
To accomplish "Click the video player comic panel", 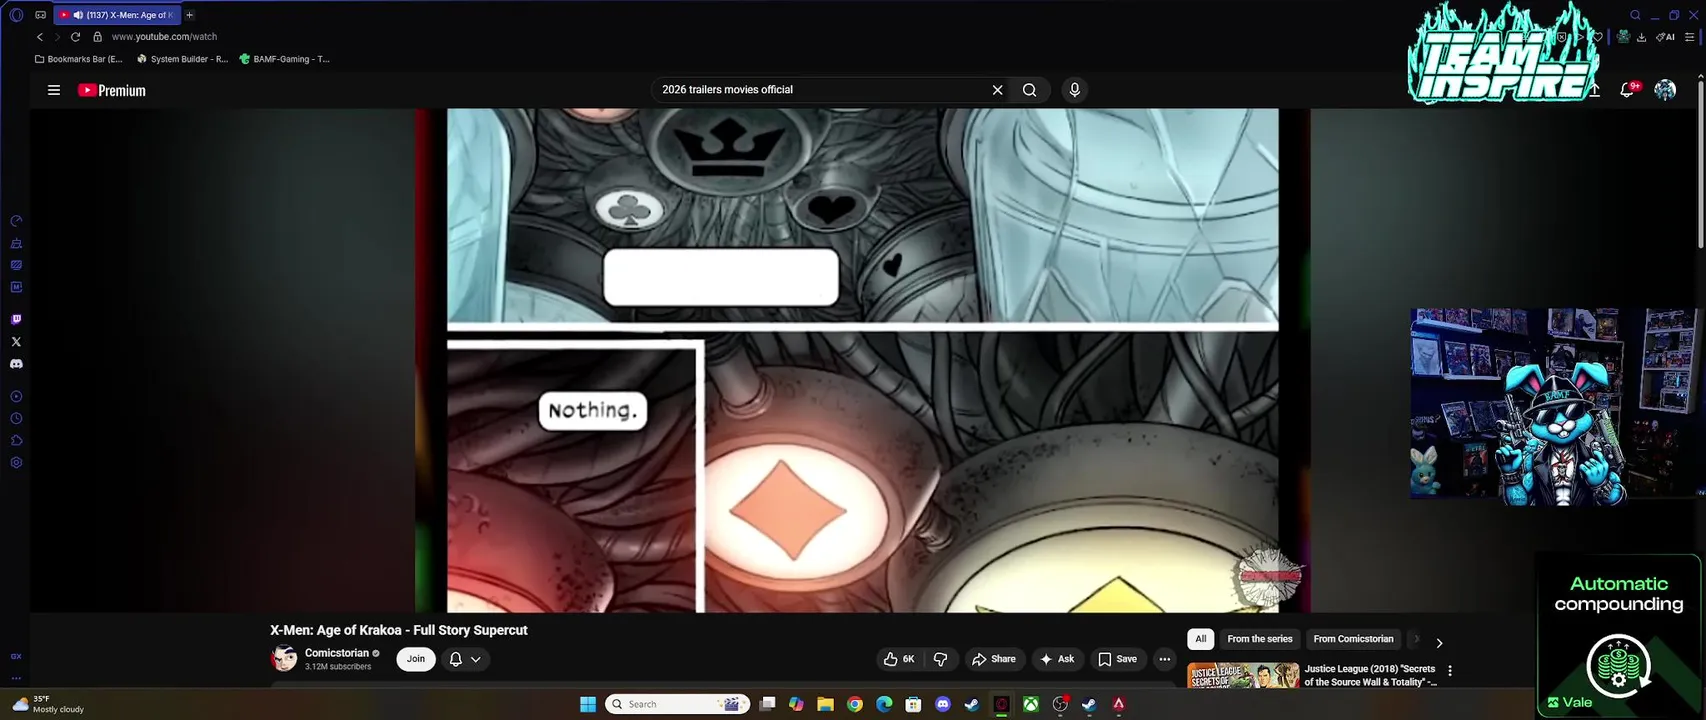I will coord(862,360).
